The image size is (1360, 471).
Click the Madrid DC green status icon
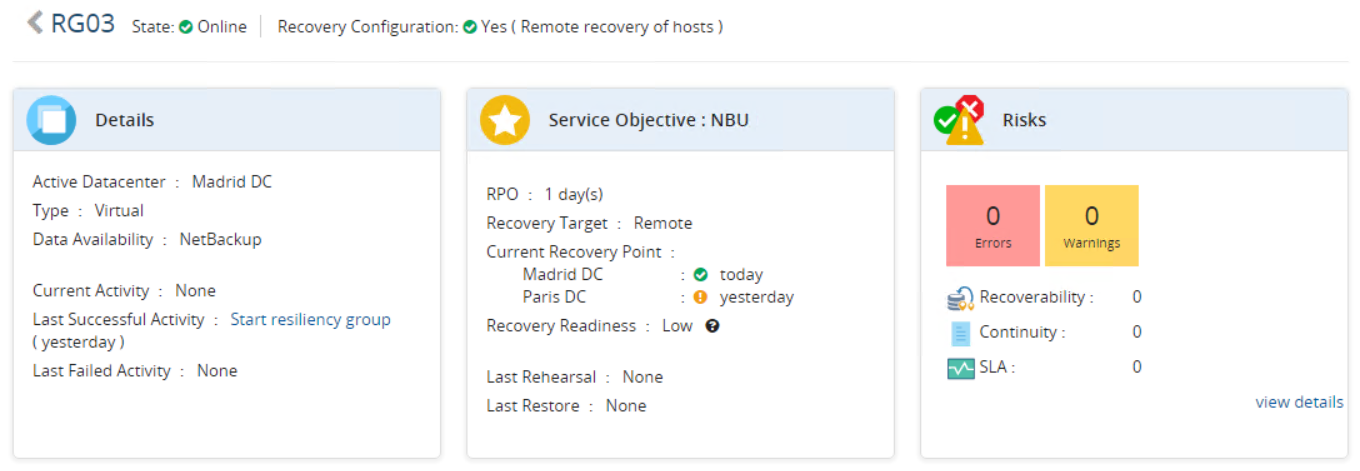point(700,274)
